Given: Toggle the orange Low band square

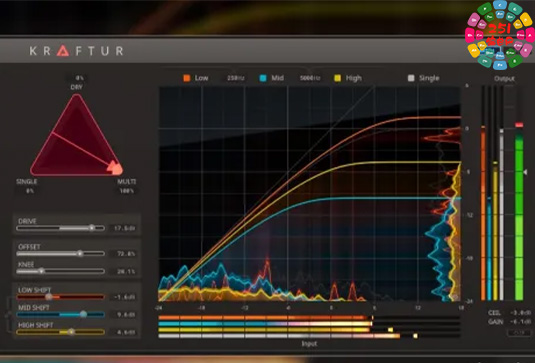Looking at the screenshot, I should pos(187,78).
